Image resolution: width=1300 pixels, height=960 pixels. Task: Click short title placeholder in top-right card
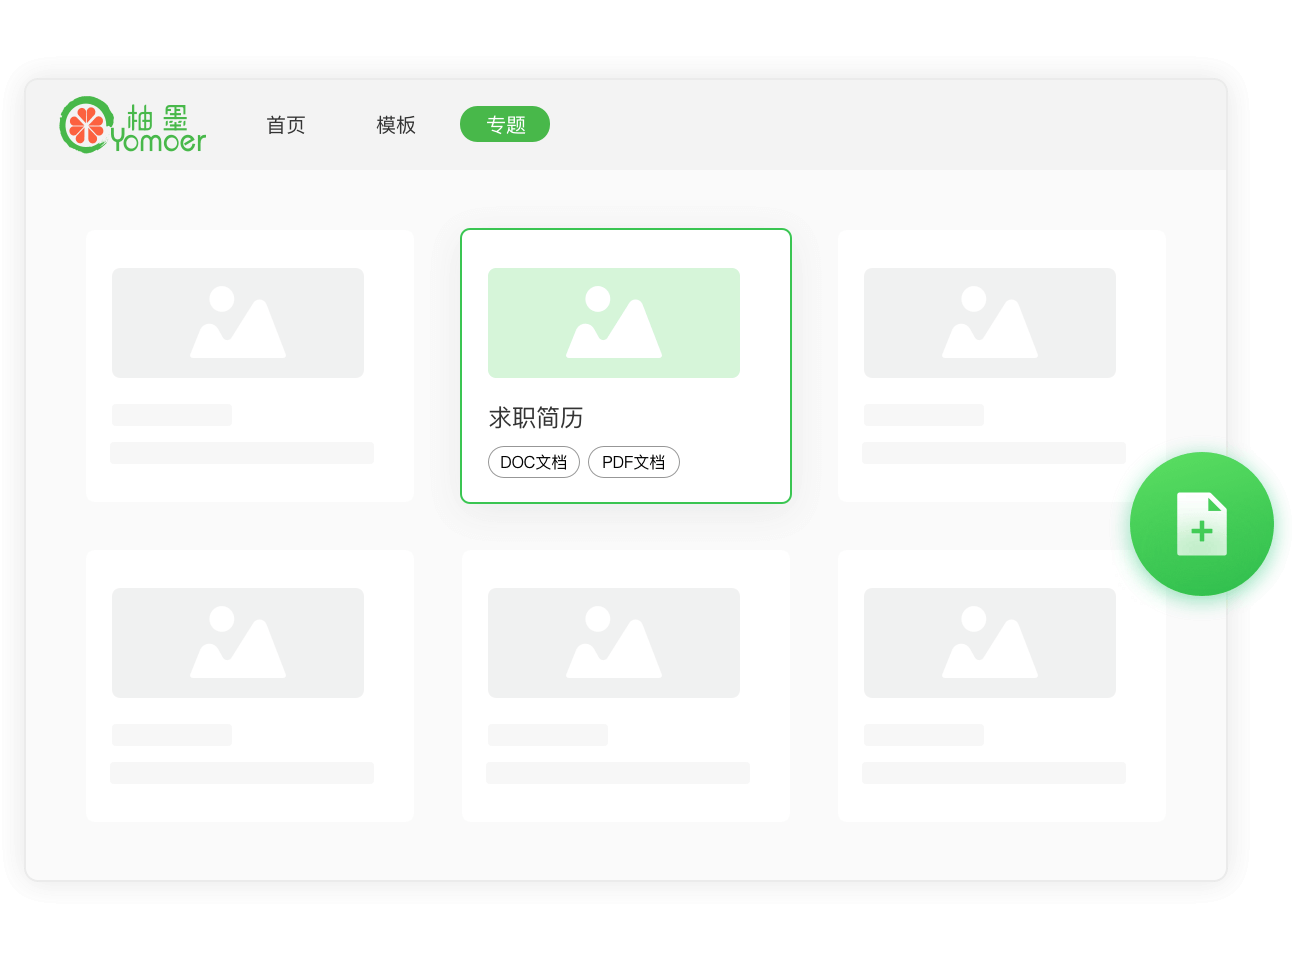(x=923, y=415)
